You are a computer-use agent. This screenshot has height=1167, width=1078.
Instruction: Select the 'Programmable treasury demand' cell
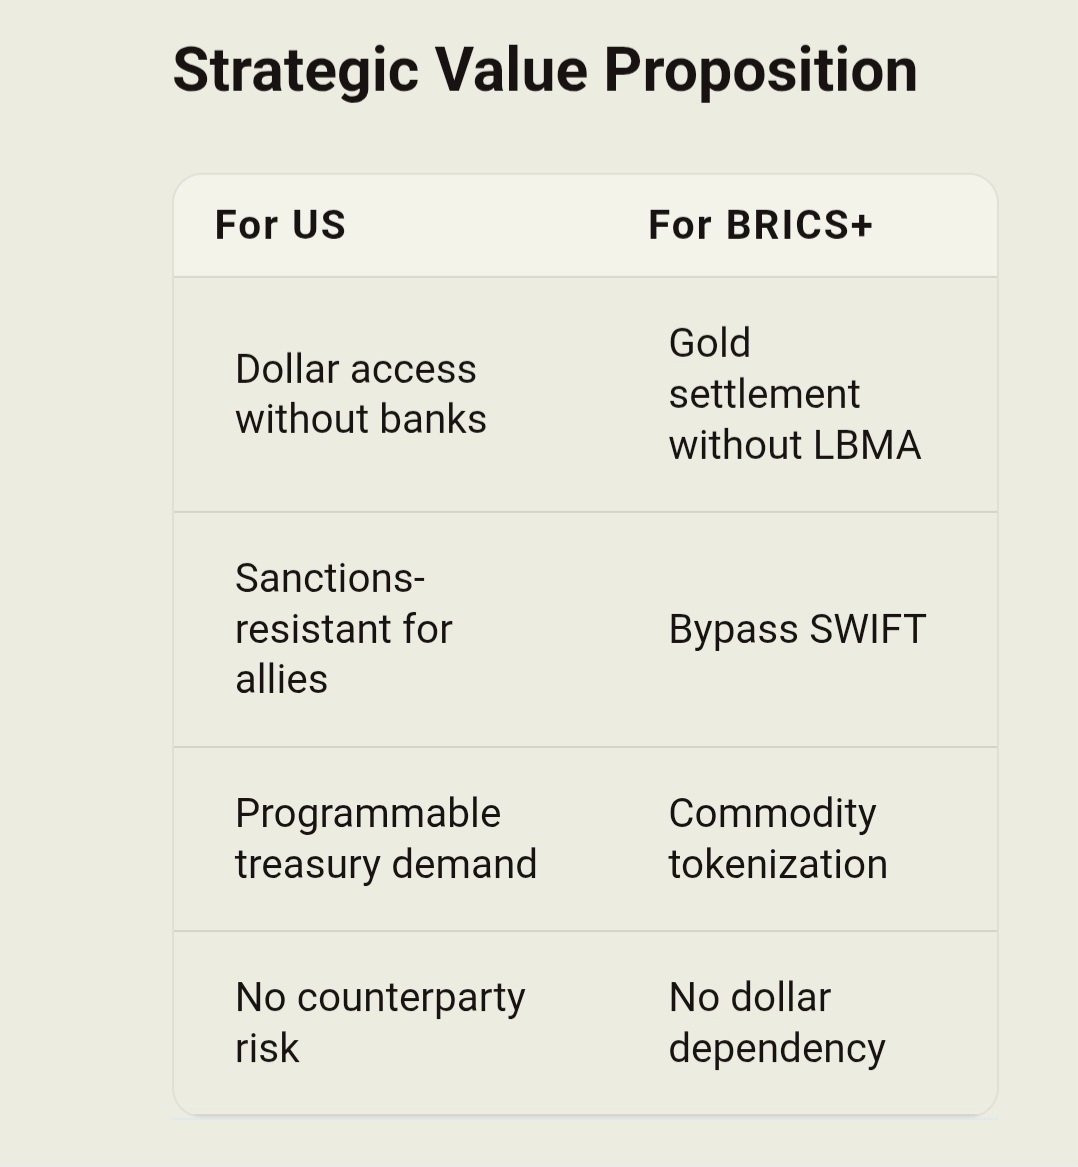(x=385, y=839)
